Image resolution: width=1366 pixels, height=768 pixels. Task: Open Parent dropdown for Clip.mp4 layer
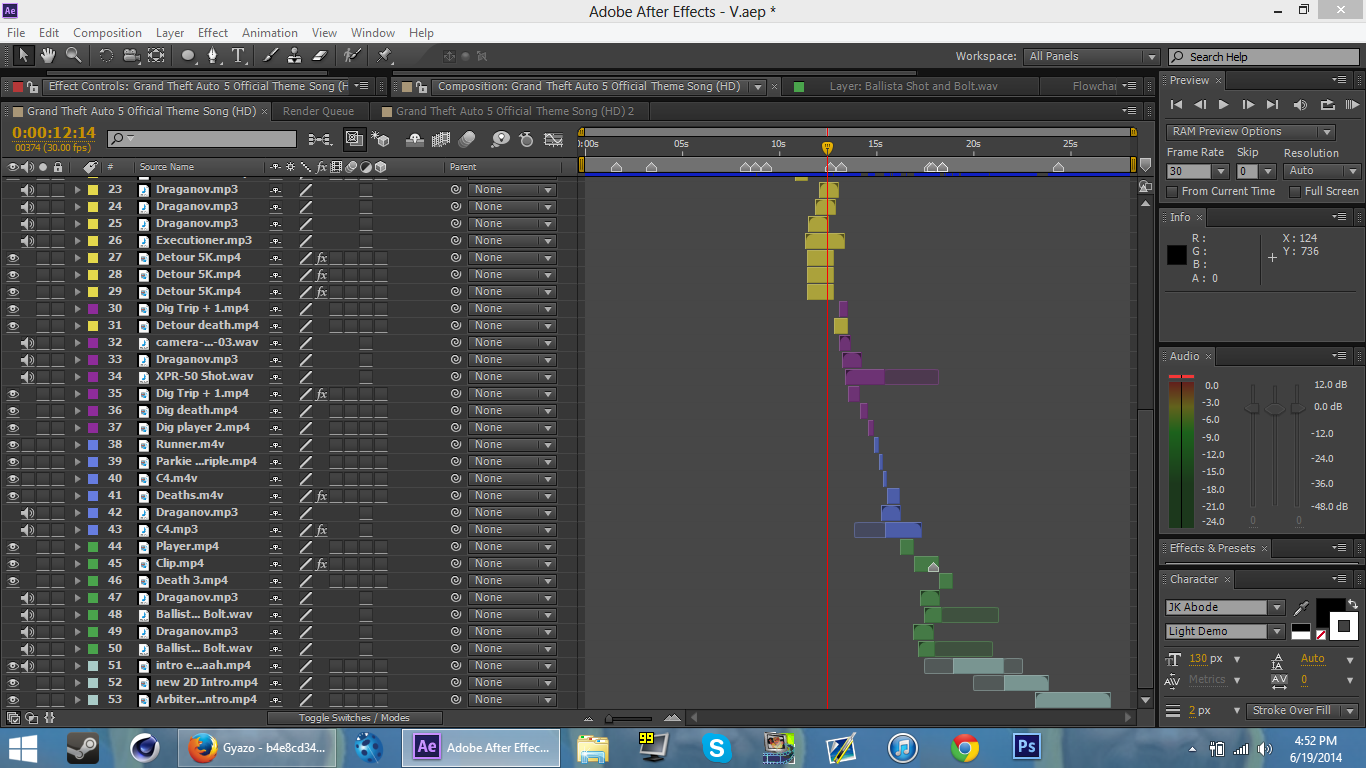tap(512, 563)
